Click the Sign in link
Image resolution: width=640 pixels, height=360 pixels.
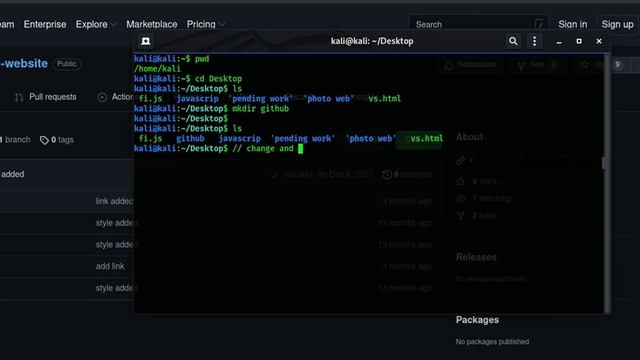coord(573,24)
